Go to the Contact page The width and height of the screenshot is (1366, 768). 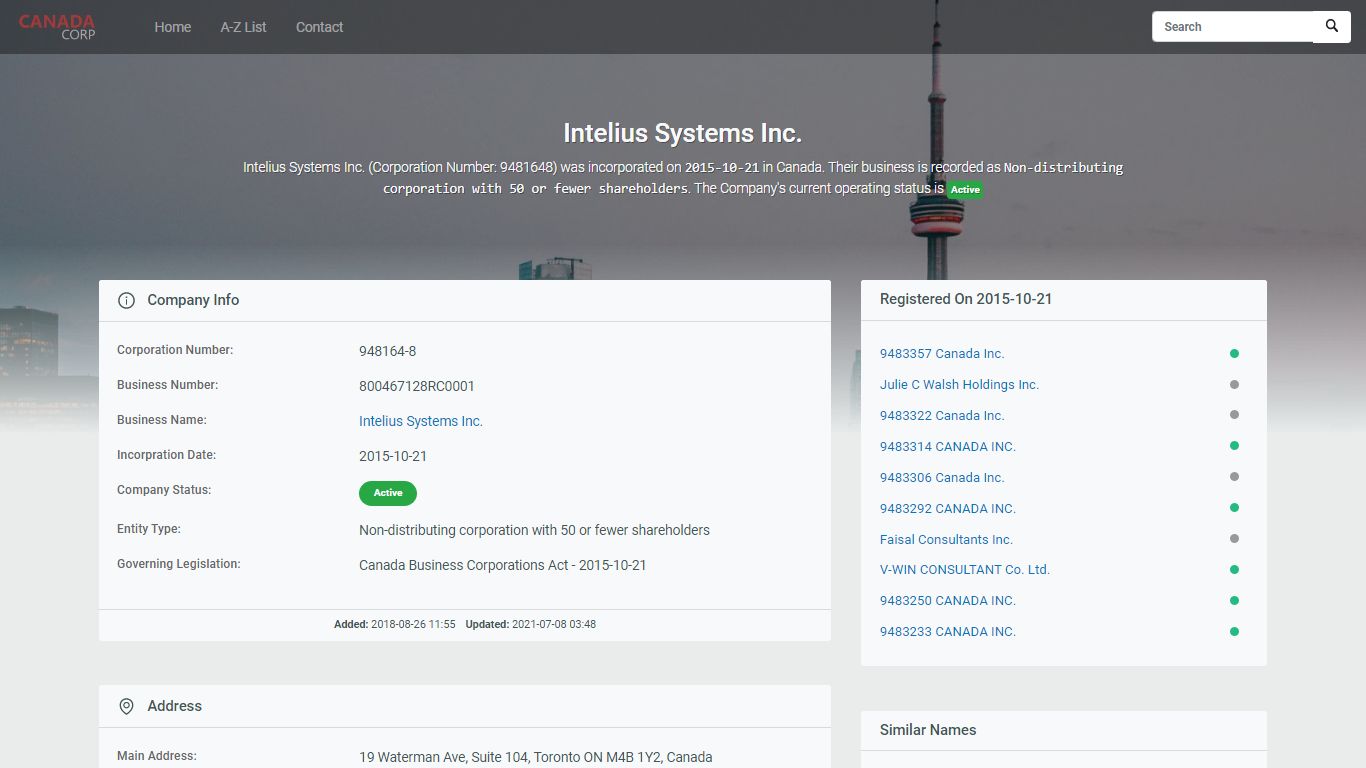coord(319,27)
